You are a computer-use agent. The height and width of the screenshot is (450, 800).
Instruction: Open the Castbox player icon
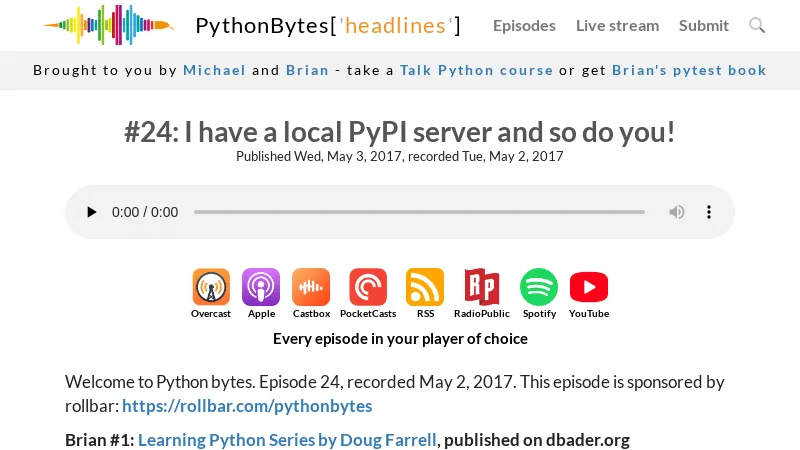pos(311,288)
